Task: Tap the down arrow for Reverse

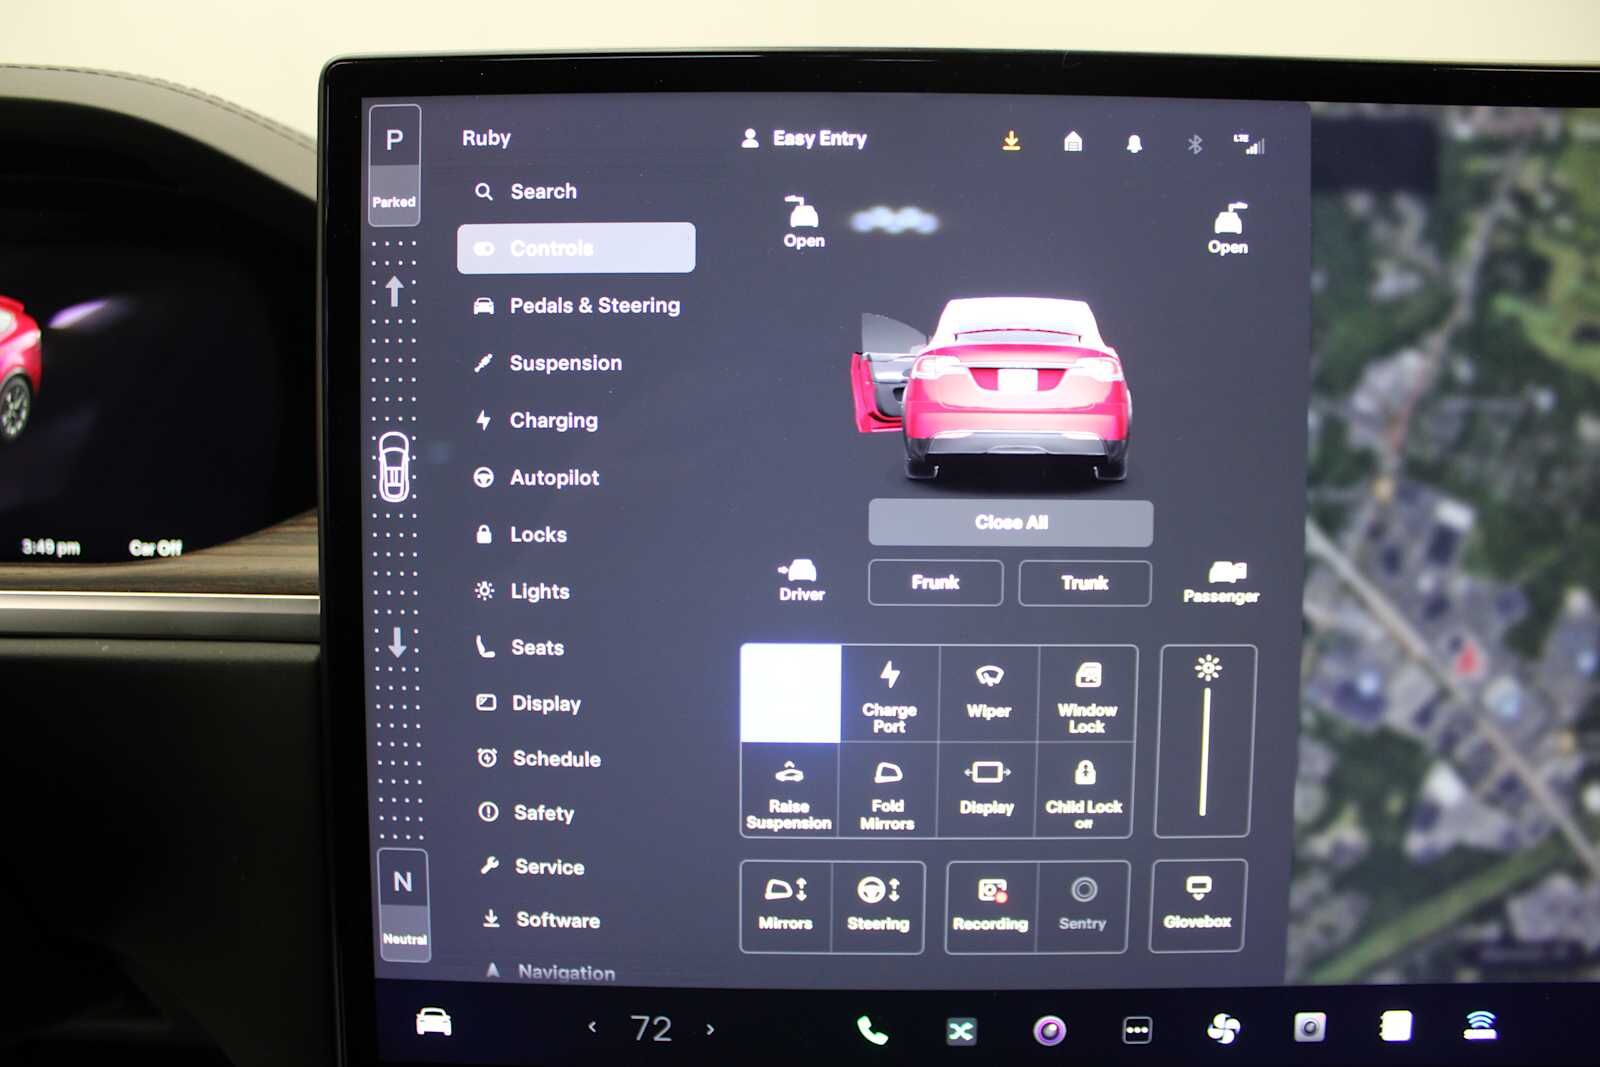Action: point(397,641)
